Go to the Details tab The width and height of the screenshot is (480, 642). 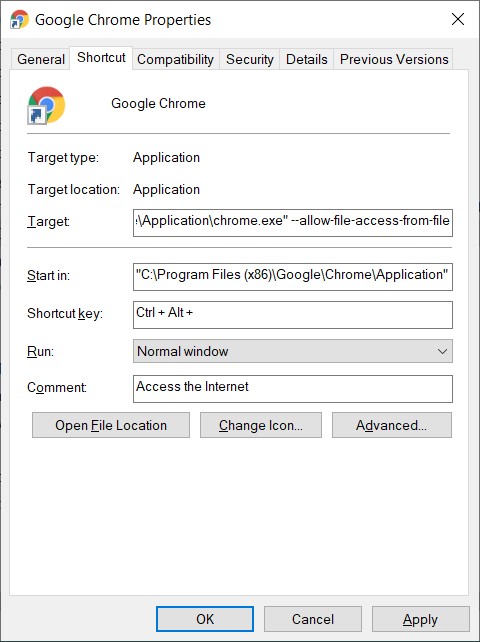pos(306,59)
